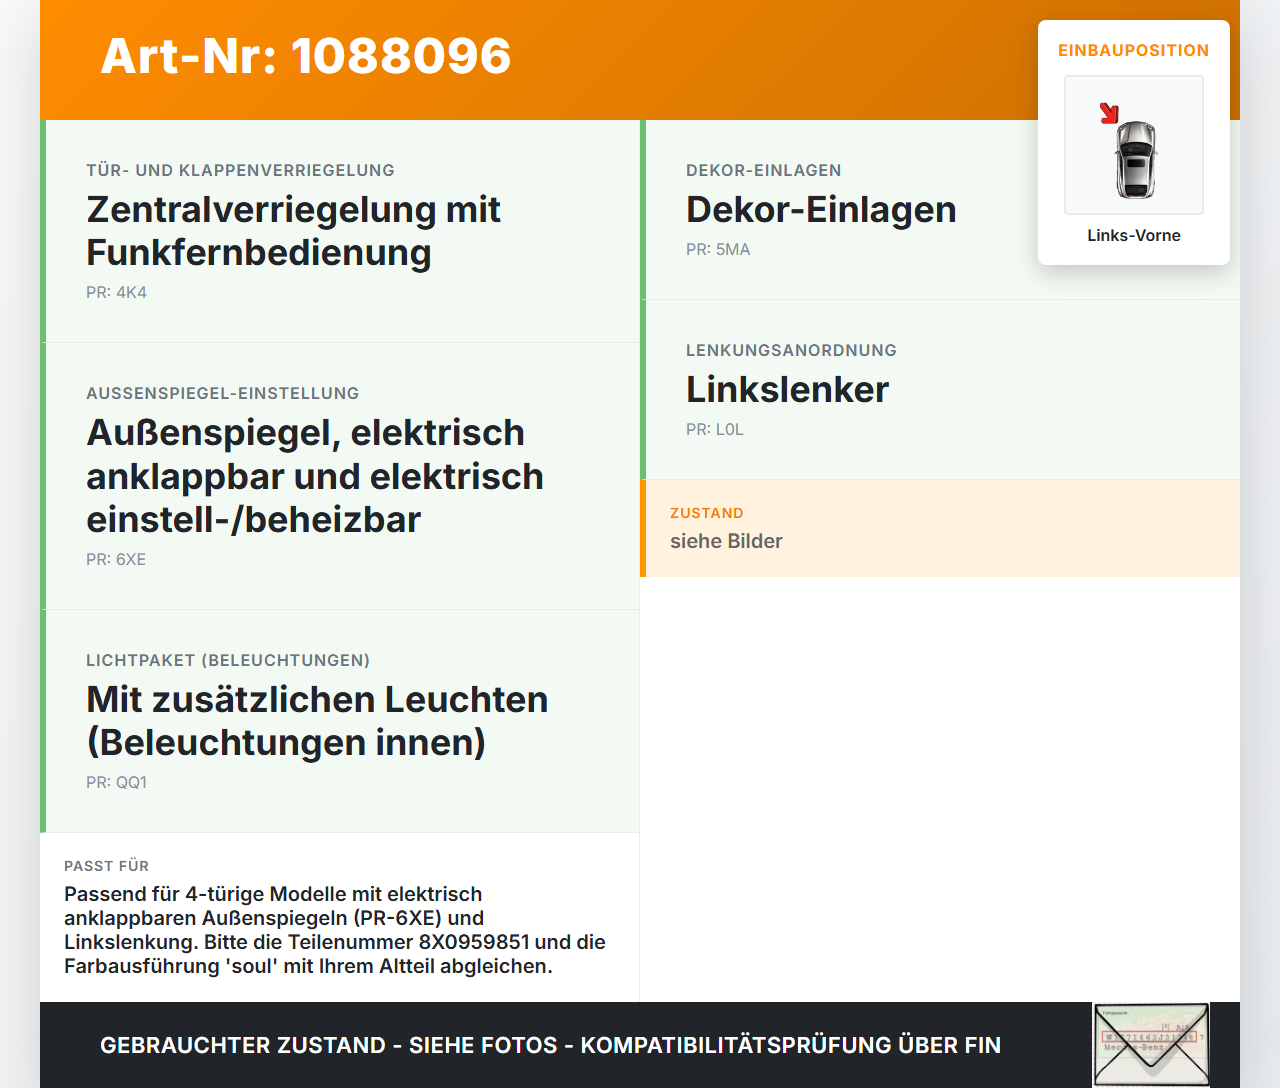Viewport: 1280px width, 1089px height.
Task: Select the 'Dekor-Einlagen' heading
Action: (821, 209)
